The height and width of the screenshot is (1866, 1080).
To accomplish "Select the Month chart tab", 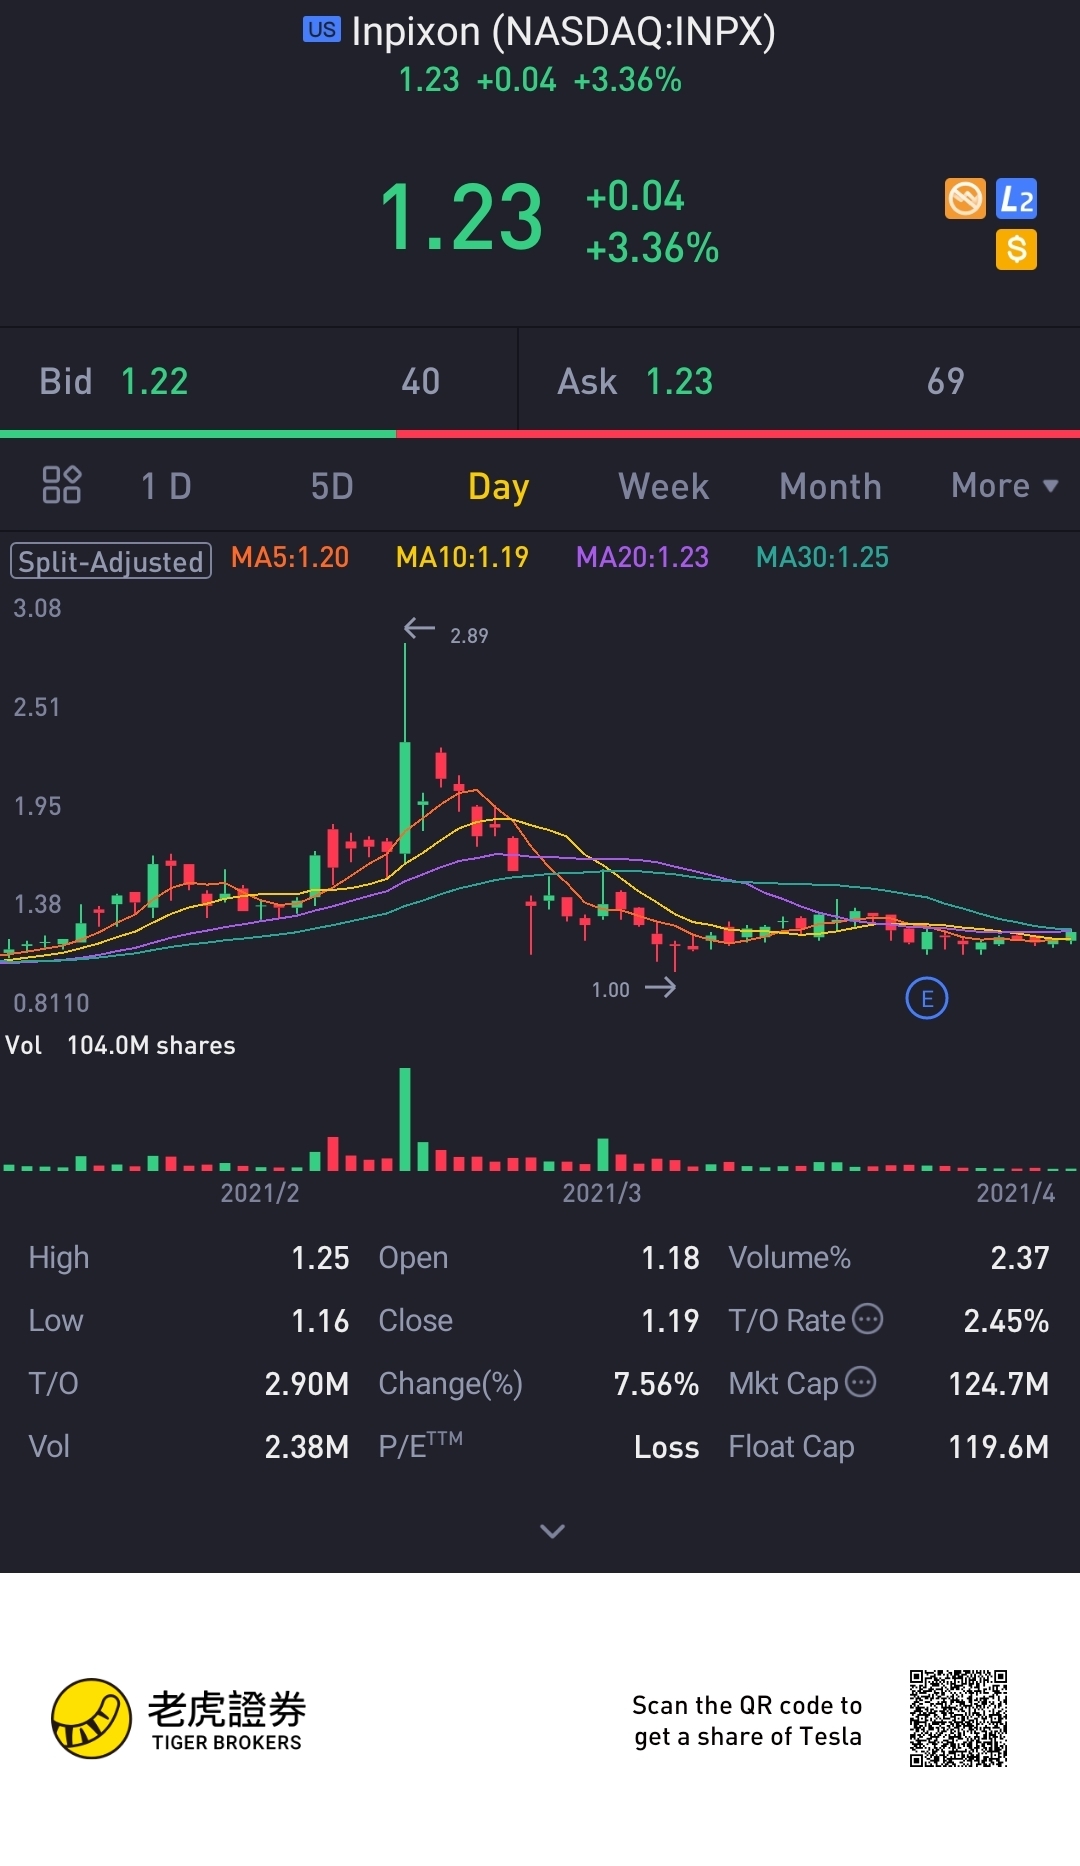I will click(x=830, y=486).
